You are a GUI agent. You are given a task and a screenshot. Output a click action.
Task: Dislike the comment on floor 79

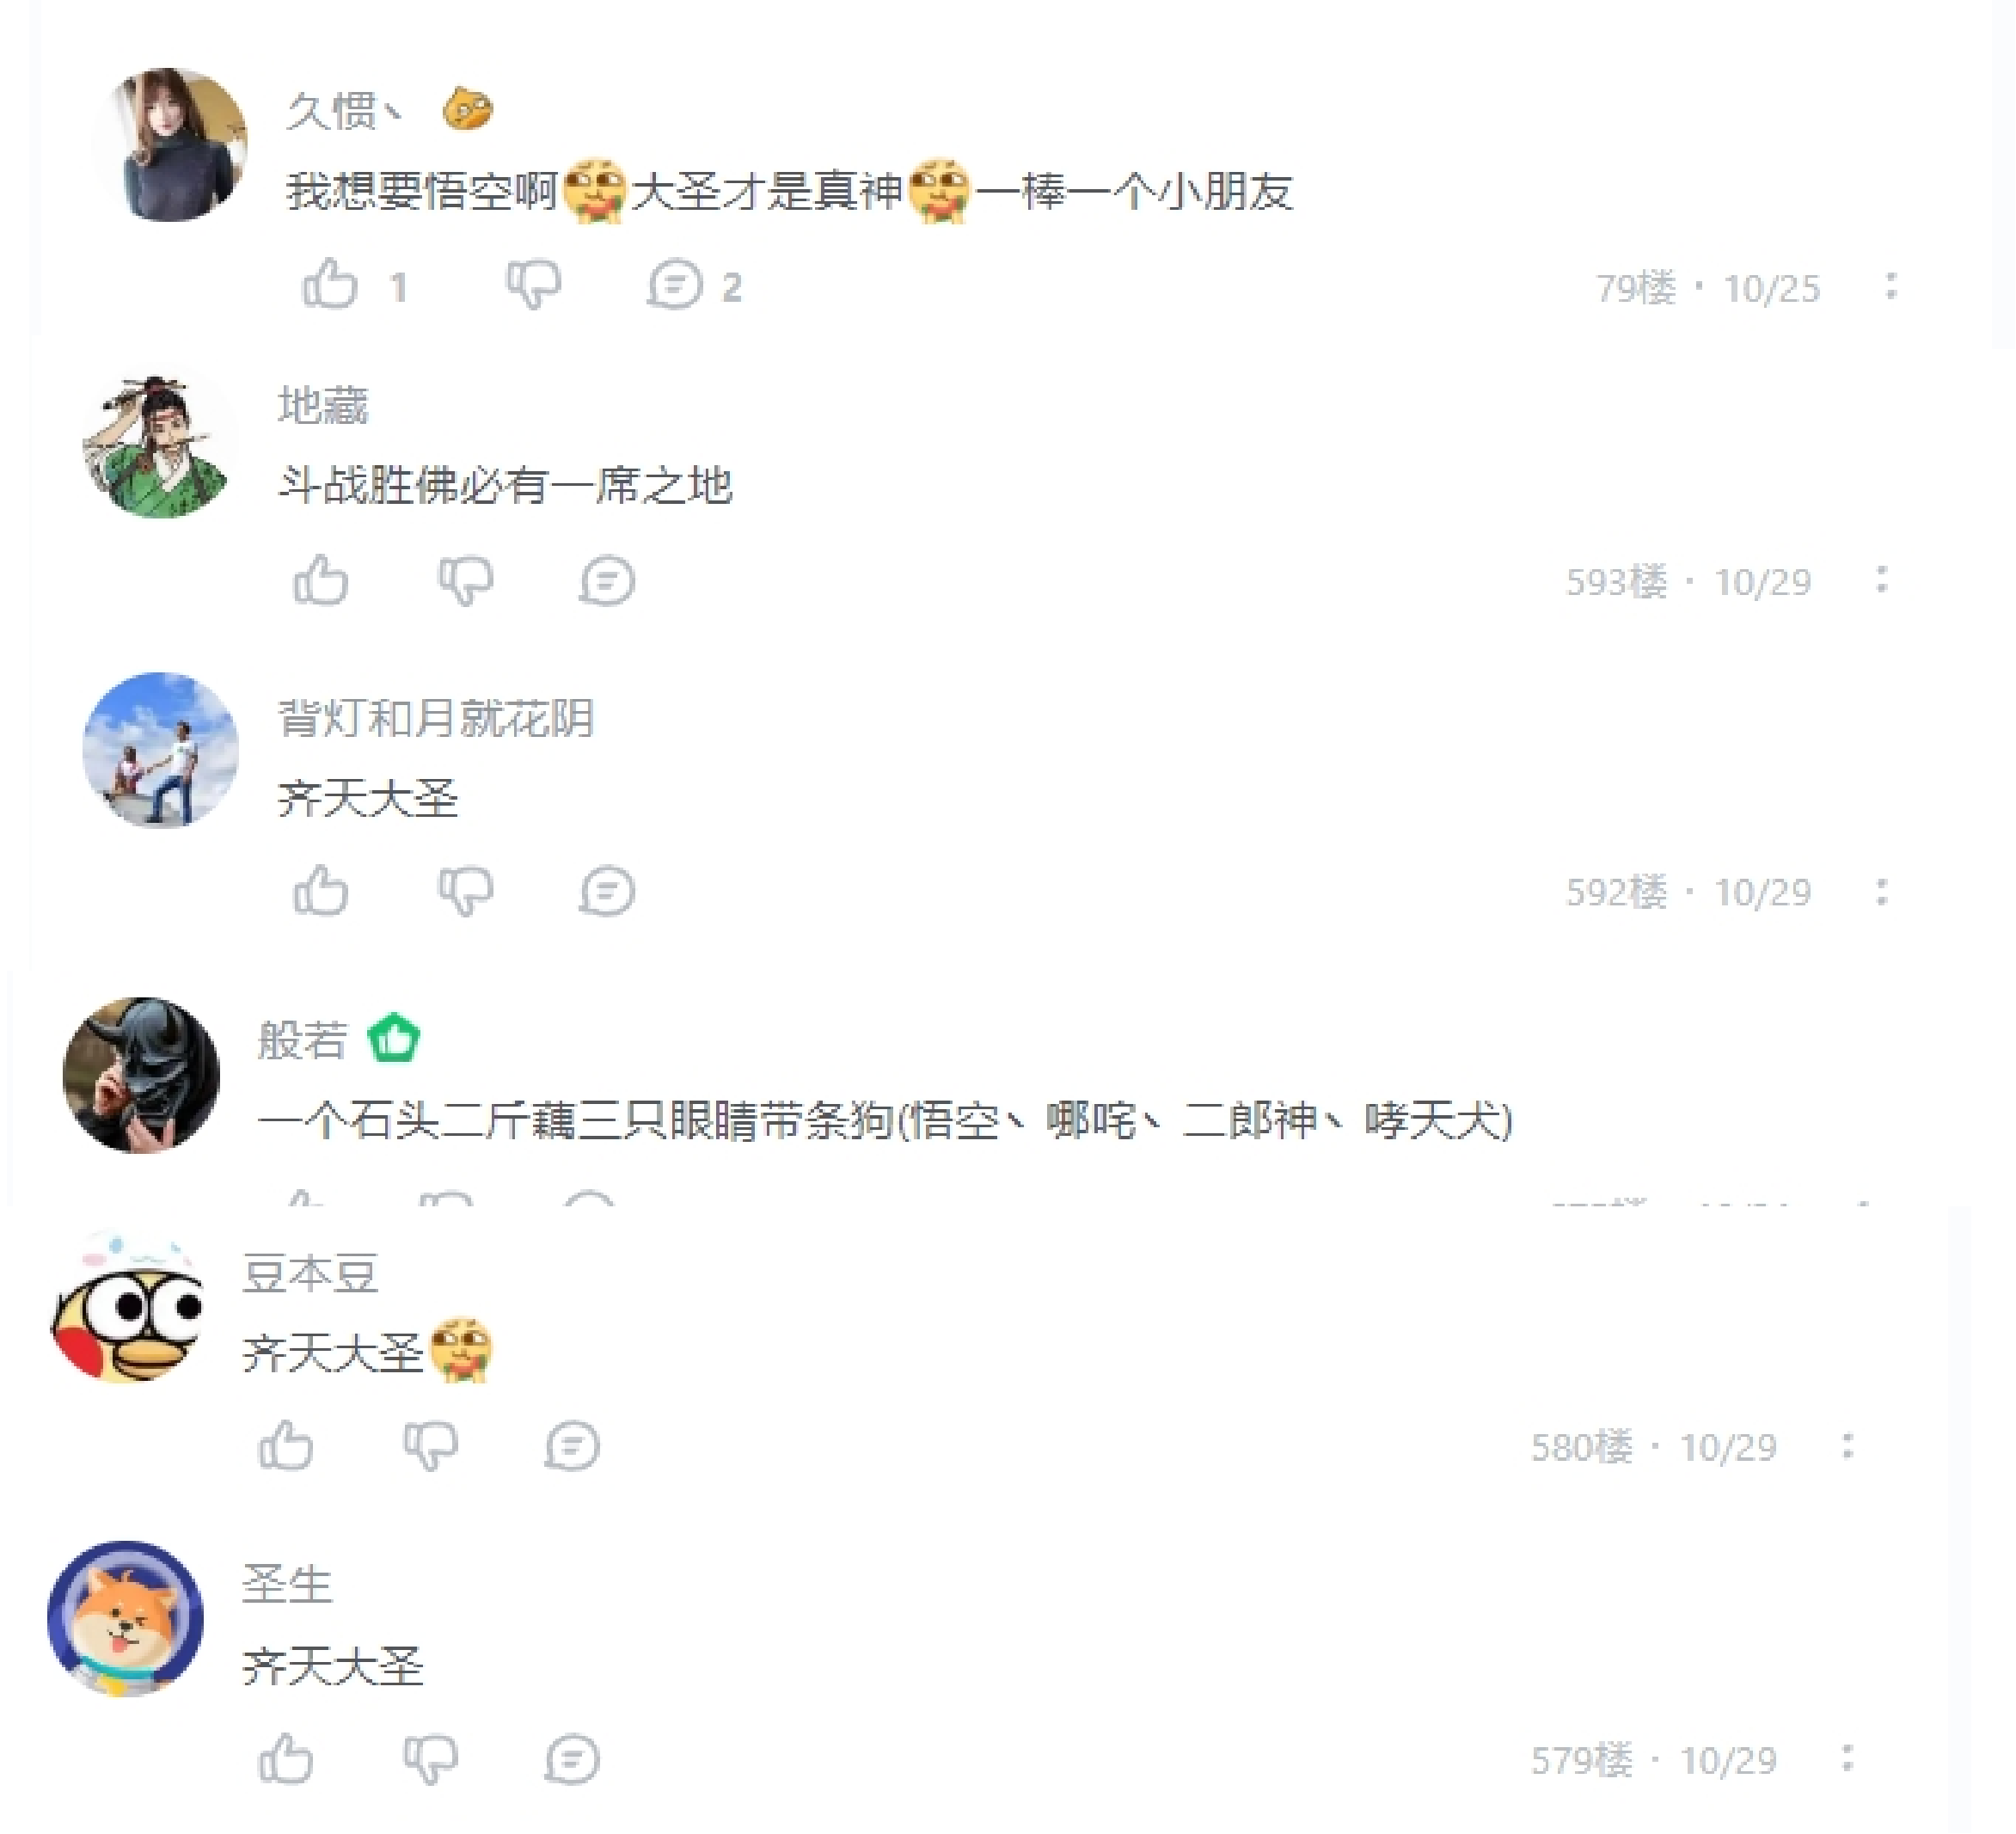[x=533, y=285]
